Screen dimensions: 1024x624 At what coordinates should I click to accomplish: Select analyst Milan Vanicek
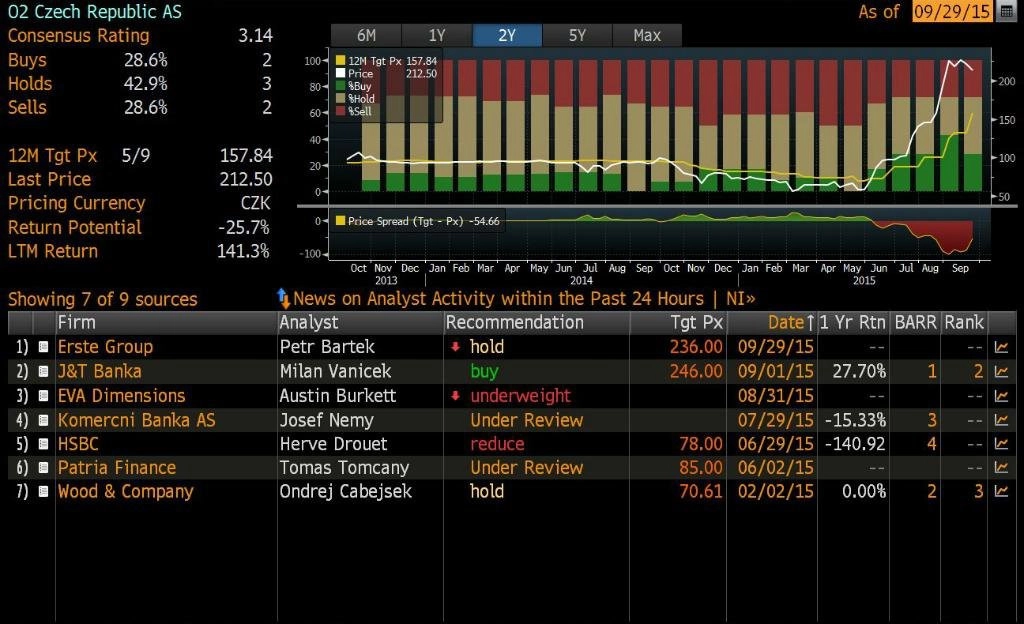tap(336, 371)
